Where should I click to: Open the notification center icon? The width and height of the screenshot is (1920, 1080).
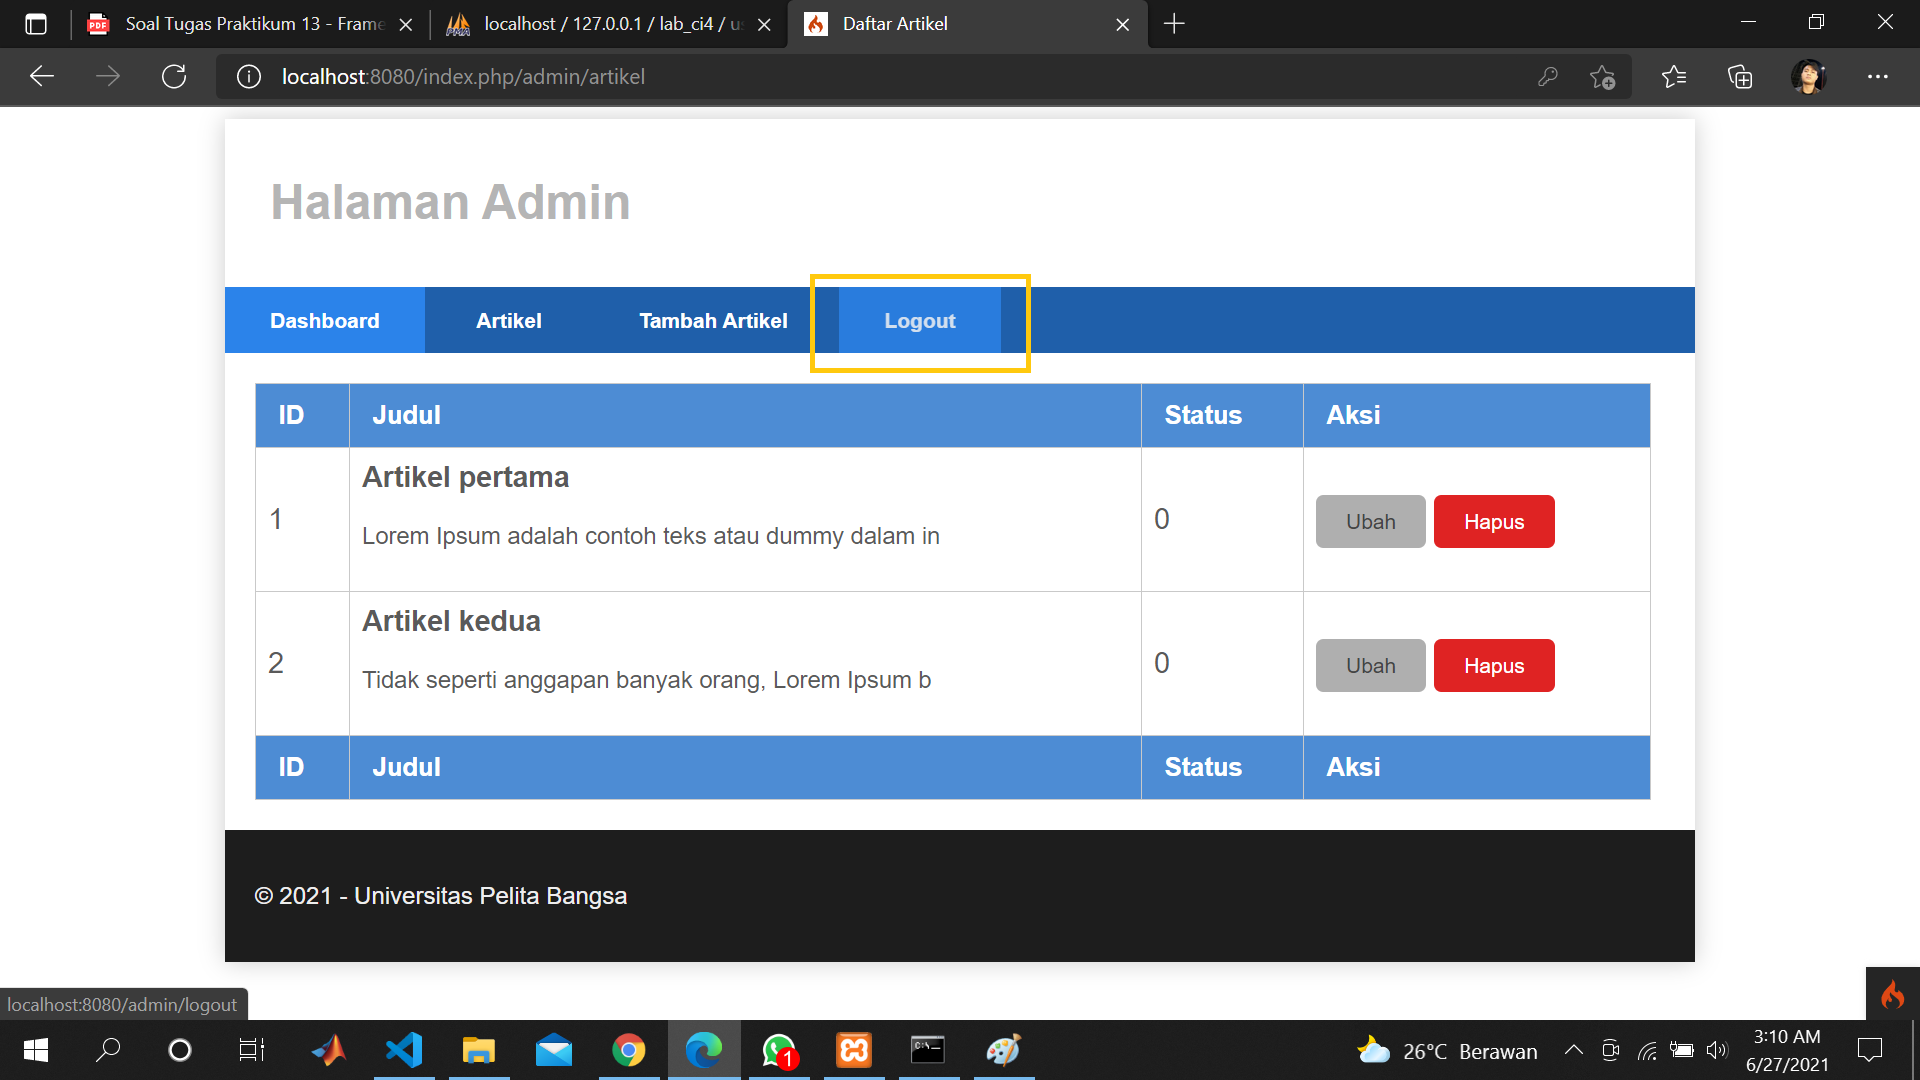point(1870,1050)
